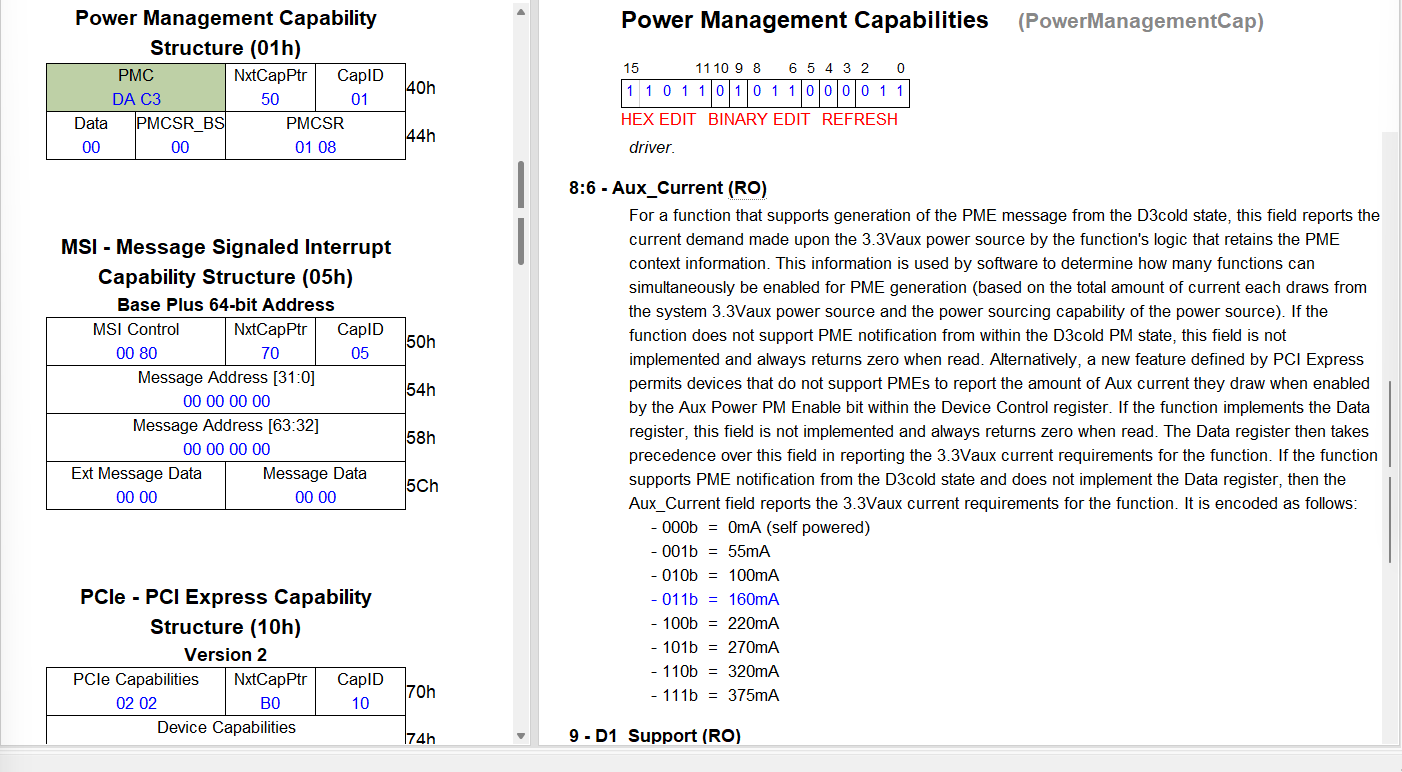1402x772 pixels.
Task: Click the '100b = 220mA' encoding line
Action: (715, 623)
